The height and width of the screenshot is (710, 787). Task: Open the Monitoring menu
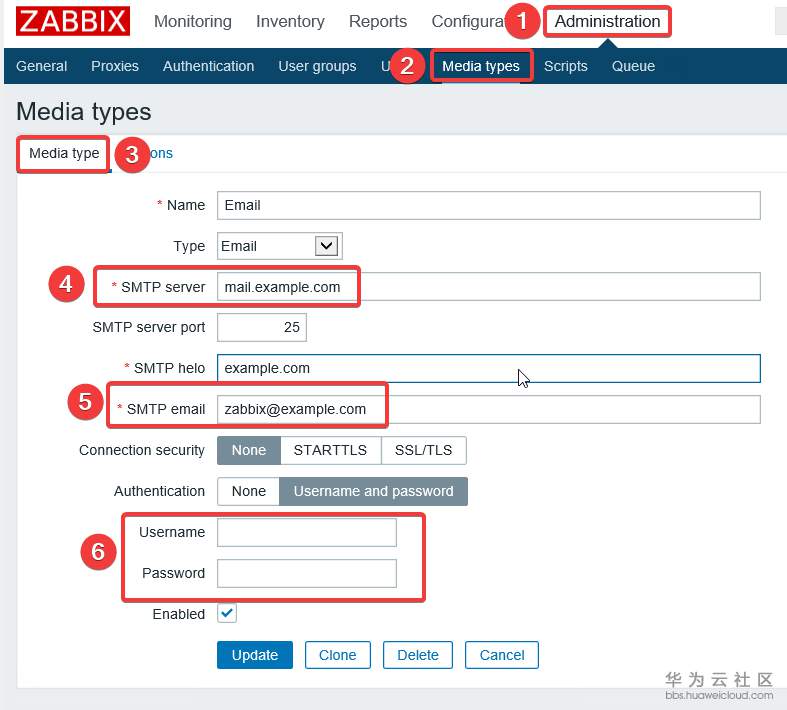coord(193,21)
